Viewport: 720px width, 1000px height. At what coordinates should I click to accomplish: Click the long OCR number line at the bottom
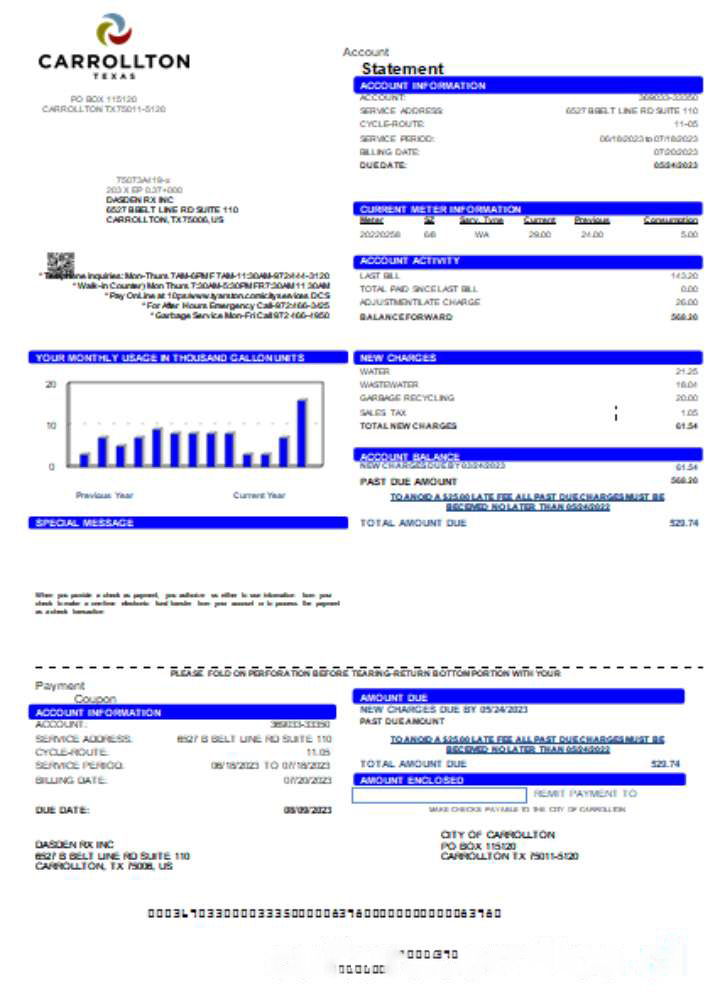pyautogui.click(x=324, y=913)
